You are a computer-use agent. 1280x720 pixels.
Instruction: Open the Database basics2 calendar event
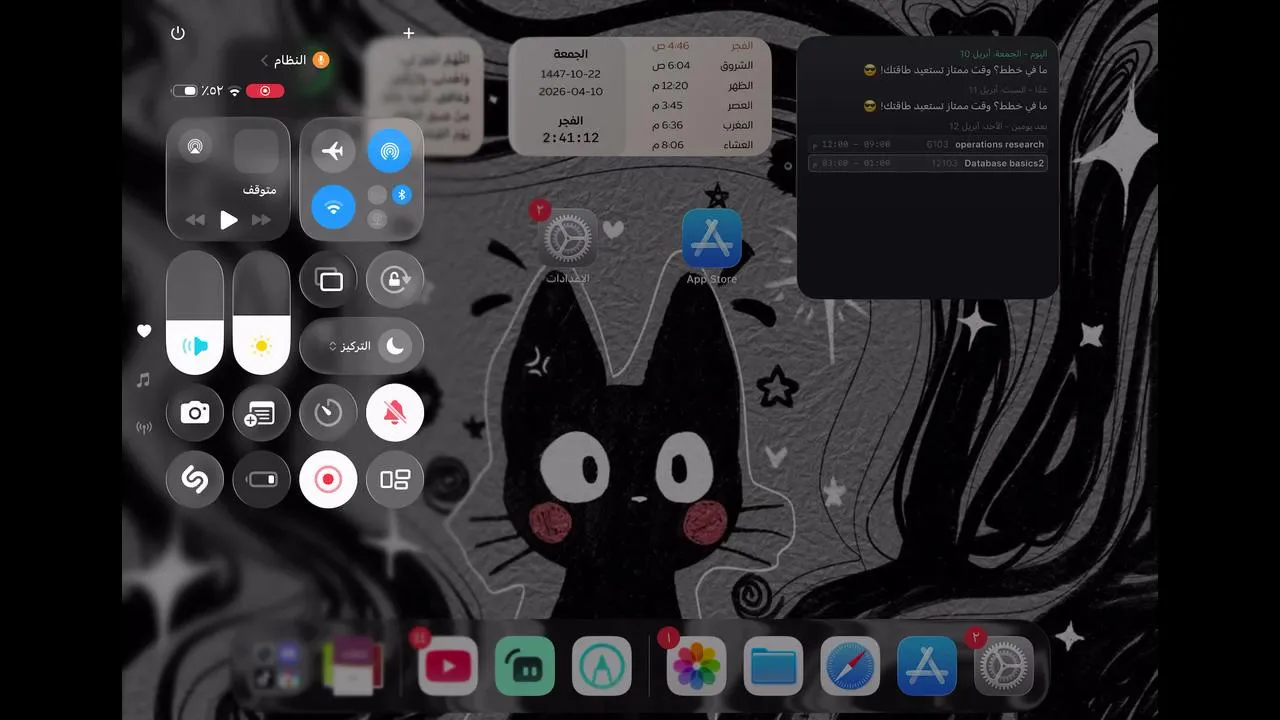click(x=928, y=163)
